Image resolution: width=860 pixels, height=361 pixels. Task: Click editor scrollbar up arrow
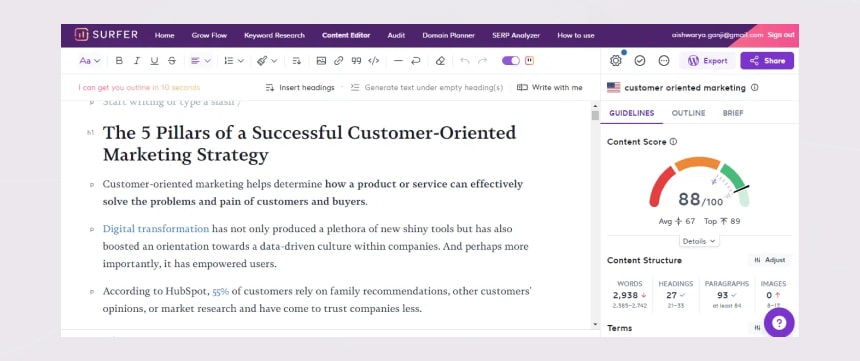(595, 106)
